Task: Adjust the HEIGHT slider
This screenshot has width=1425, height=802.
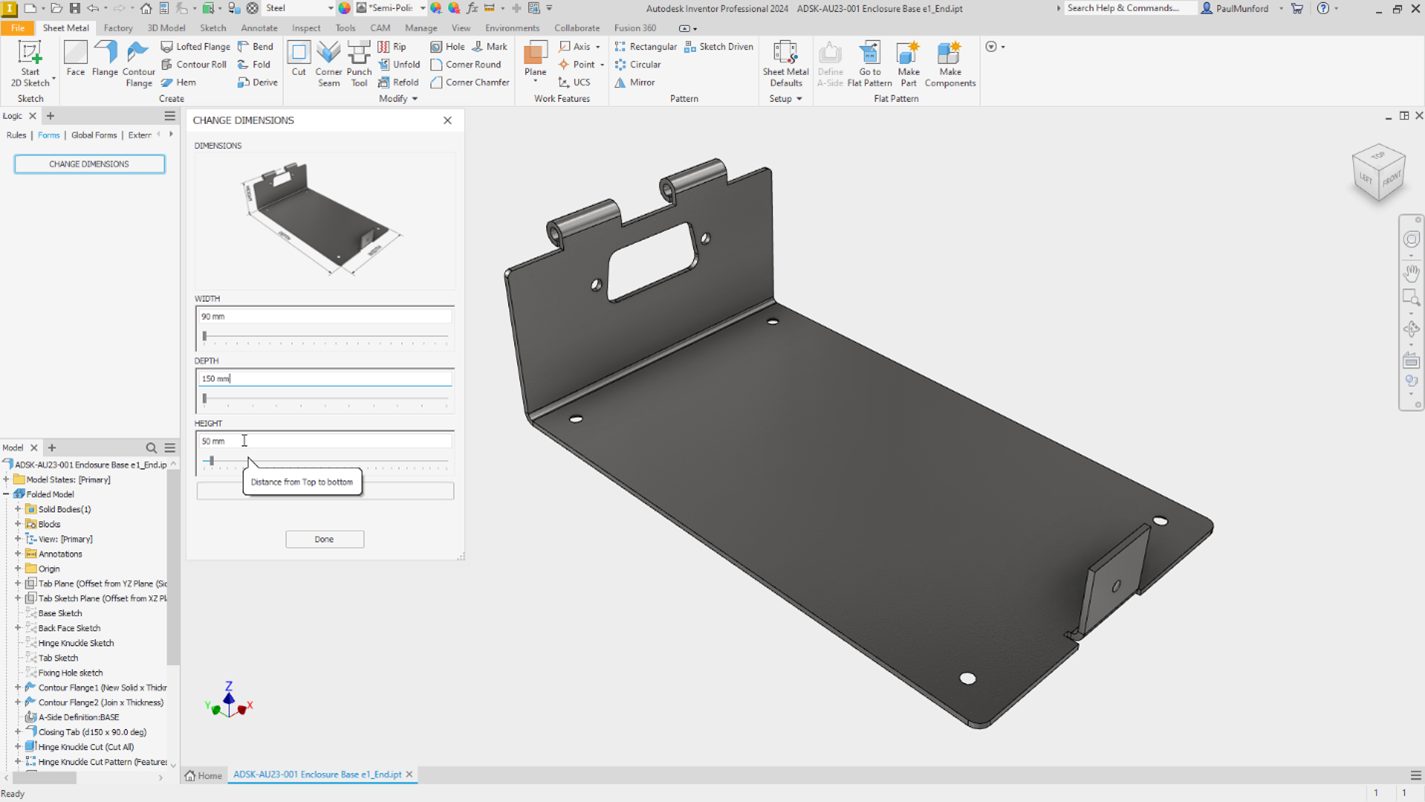Action: click(210, 461)
